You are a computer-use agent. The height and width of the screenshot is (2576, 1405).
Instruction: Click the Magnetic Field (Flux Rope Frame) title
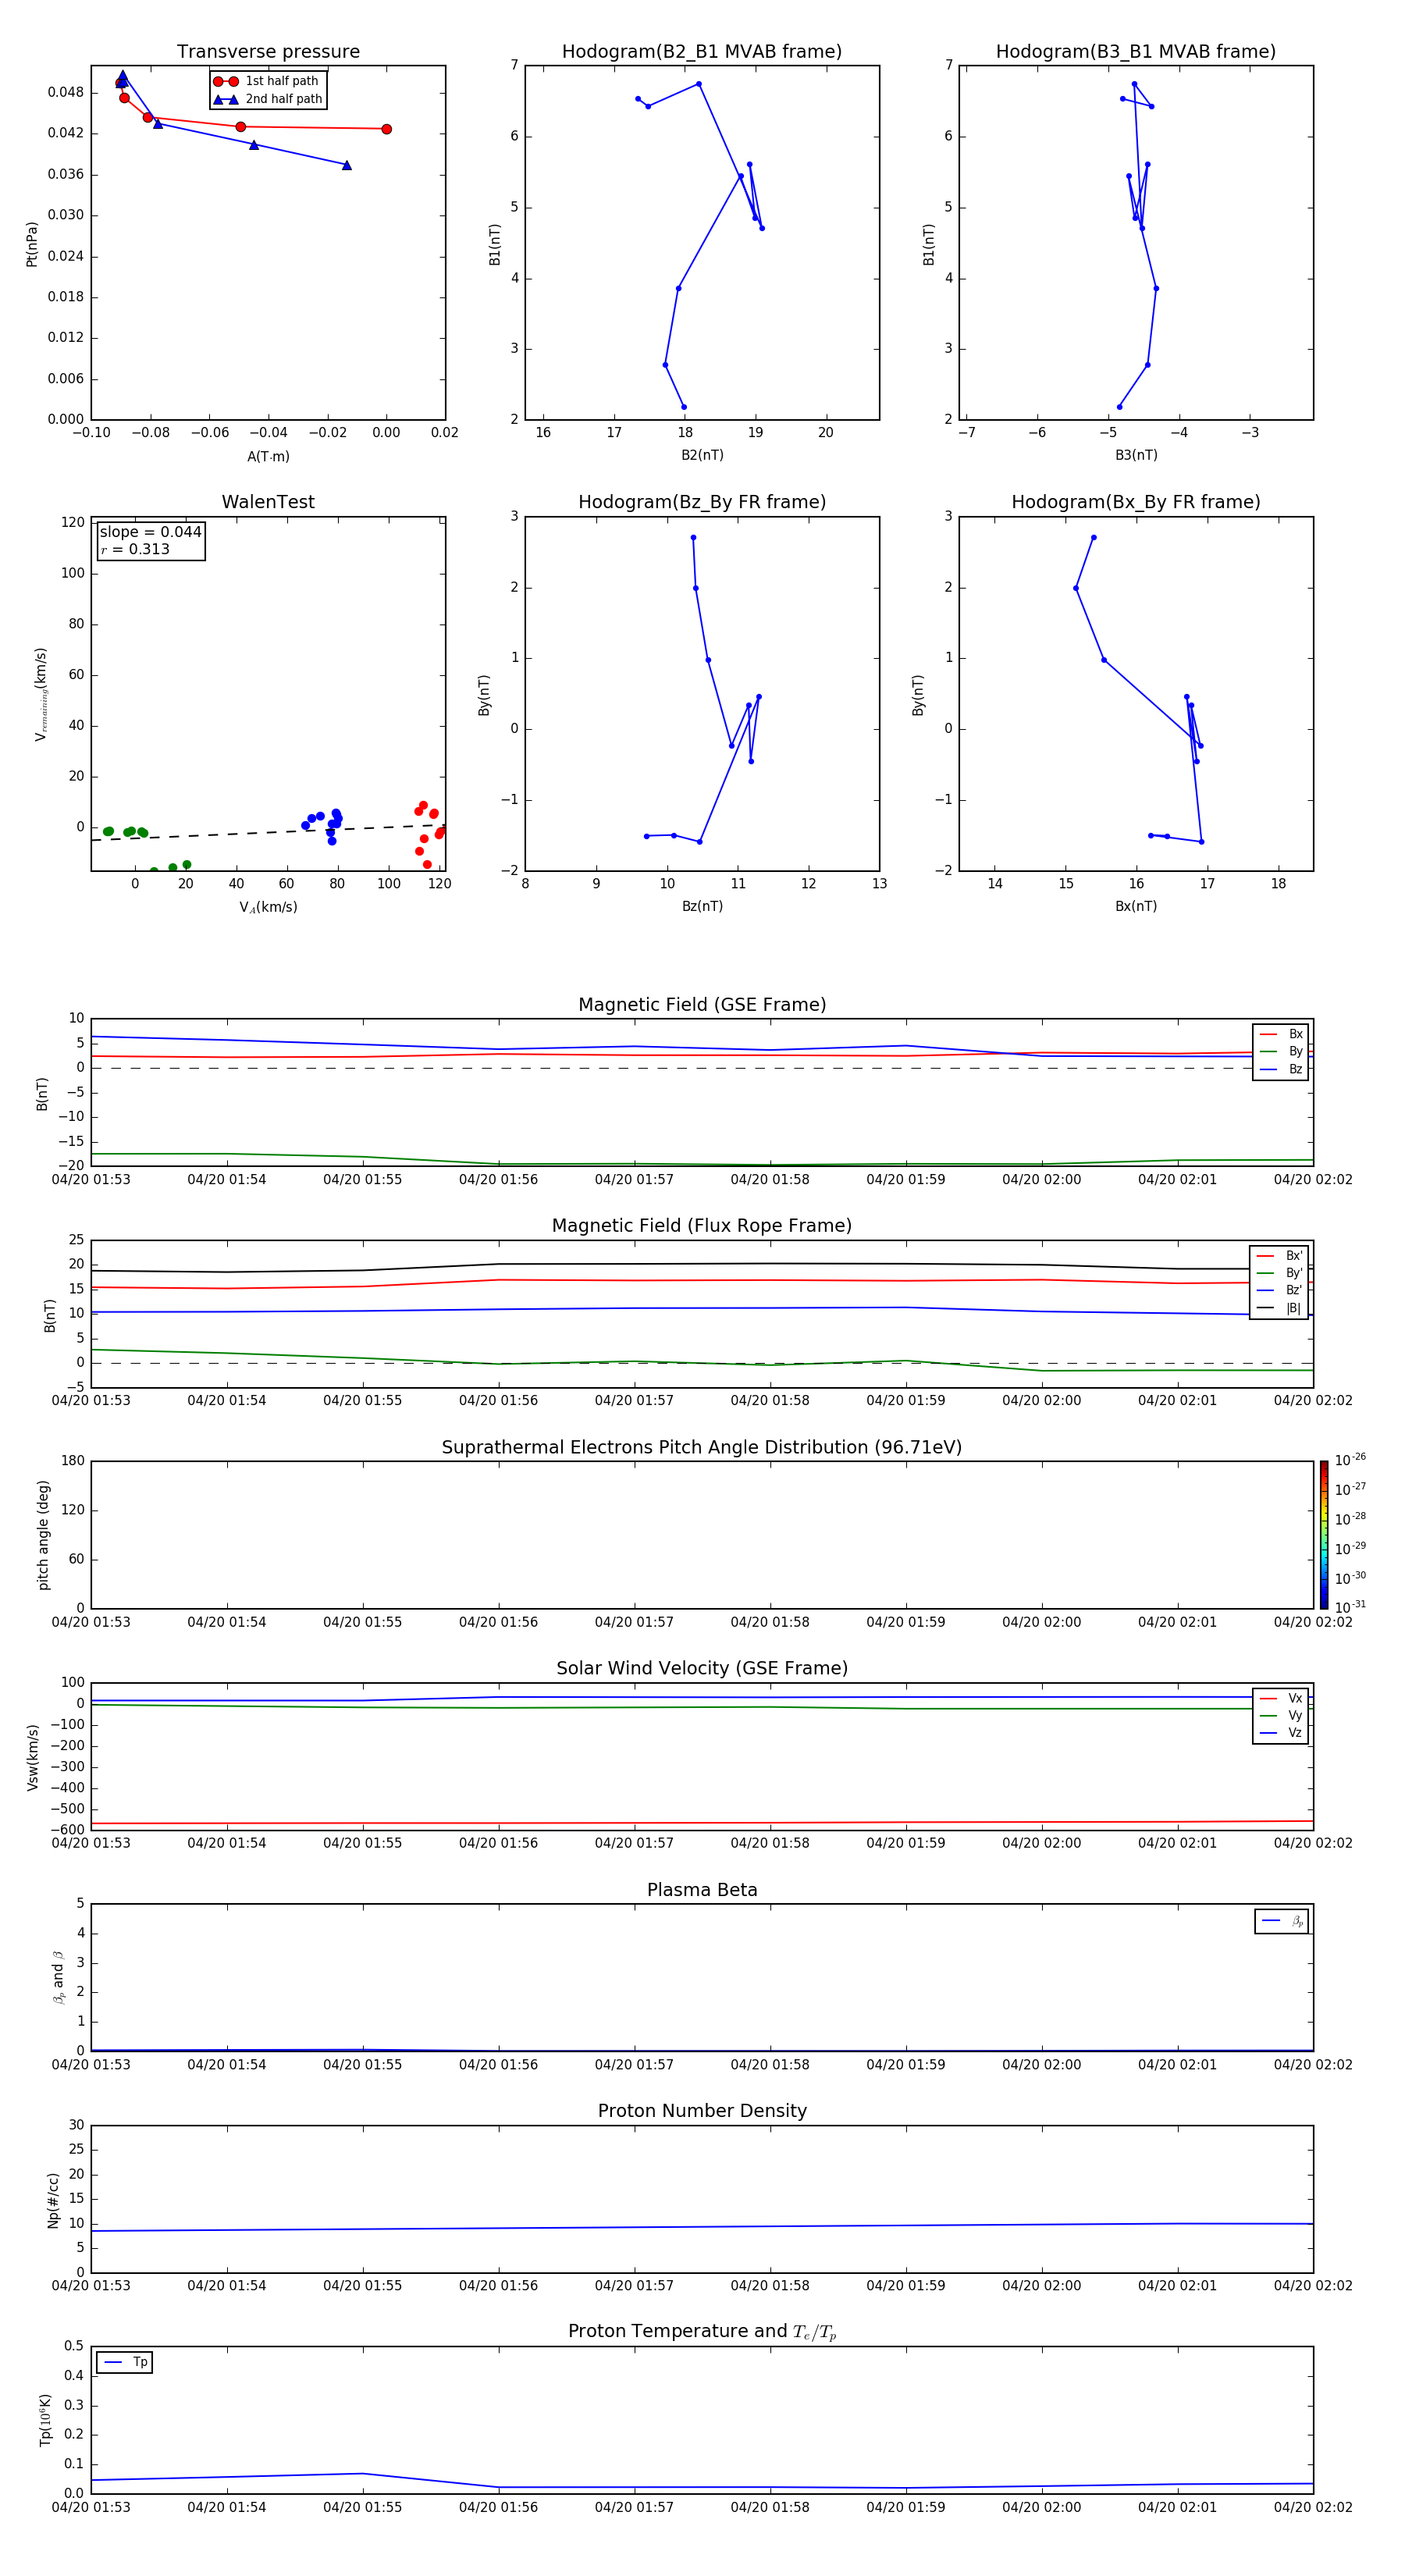[x=702, y=1226]
